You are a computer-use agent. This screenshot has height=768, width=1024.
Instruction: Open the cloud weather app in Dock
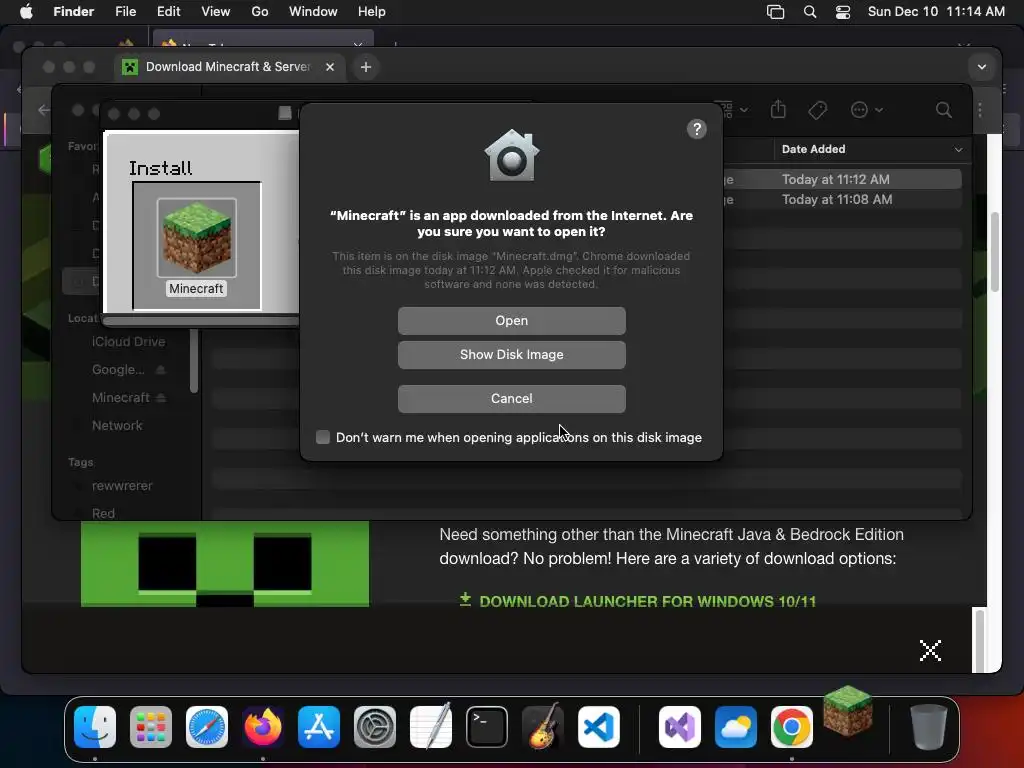736,727
